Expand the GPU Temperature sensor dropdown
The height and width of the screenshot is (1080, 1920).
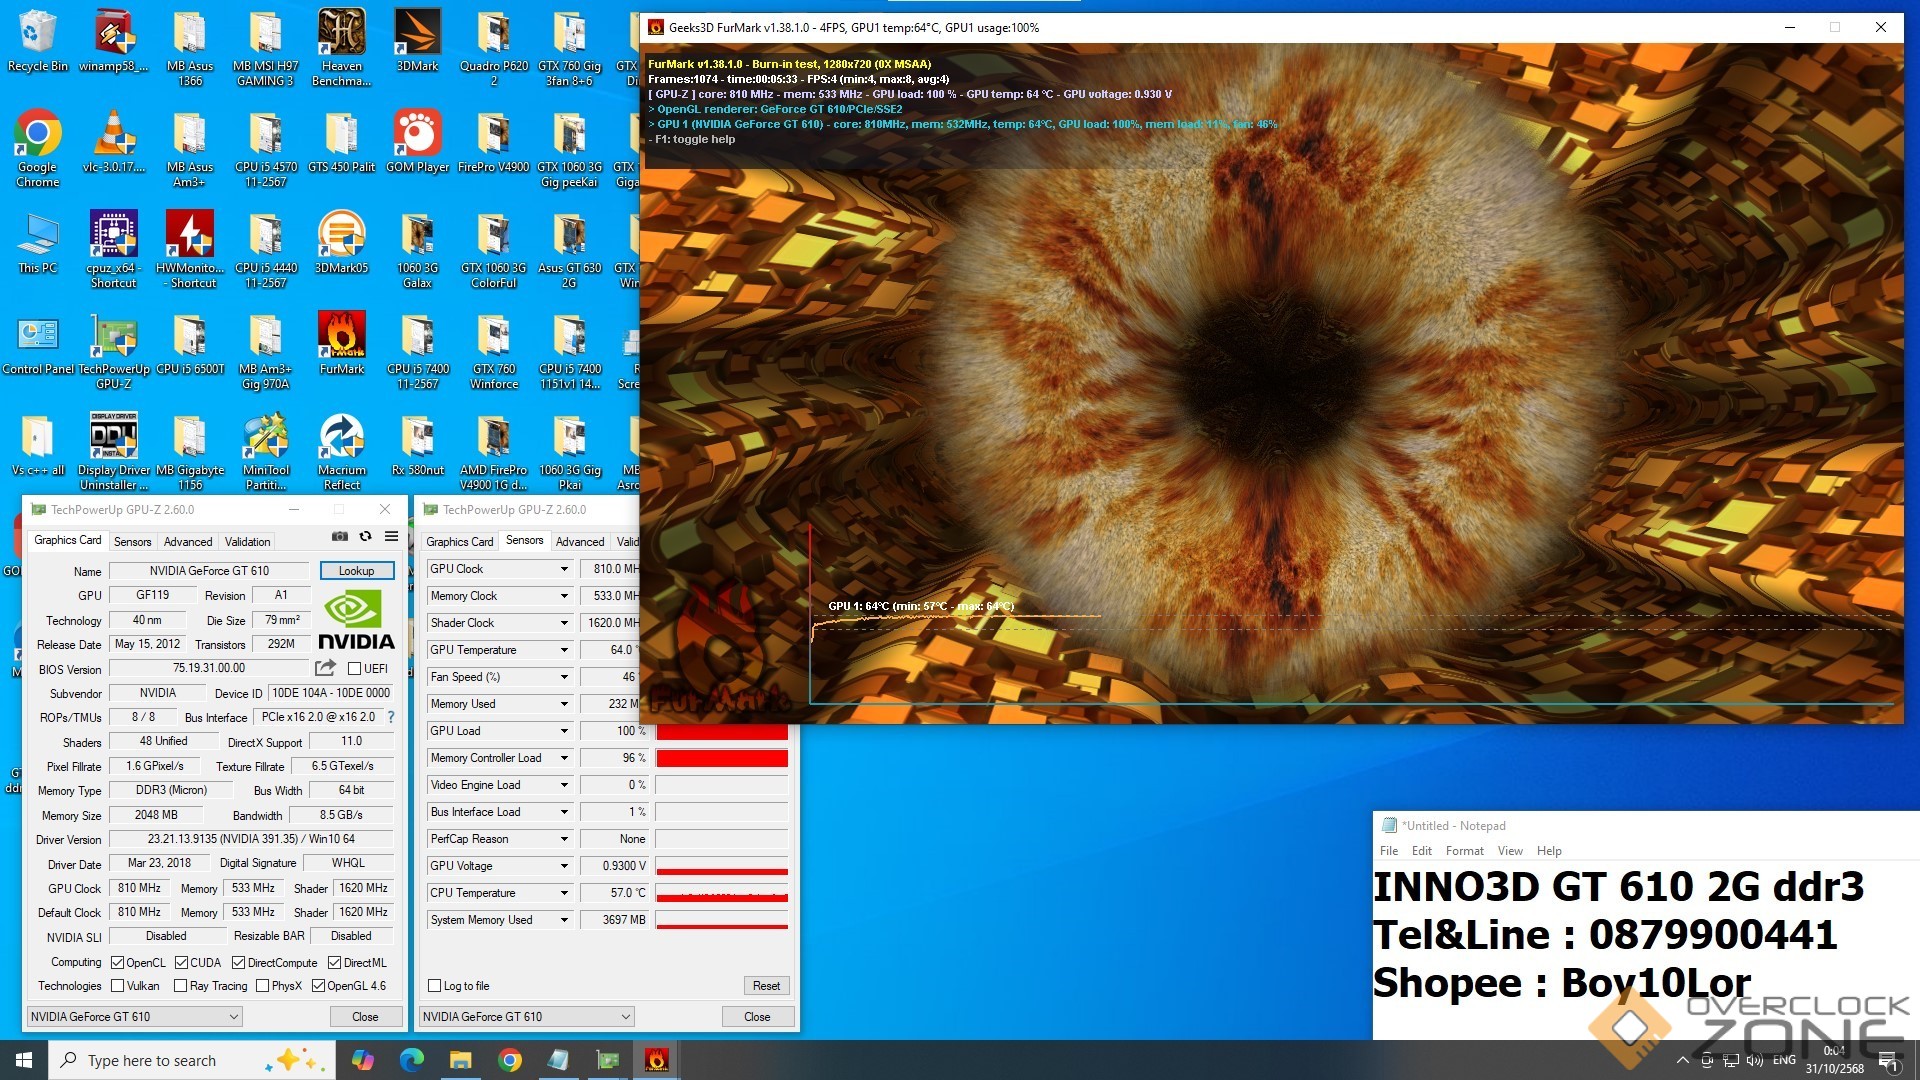[x=564, y=650]
